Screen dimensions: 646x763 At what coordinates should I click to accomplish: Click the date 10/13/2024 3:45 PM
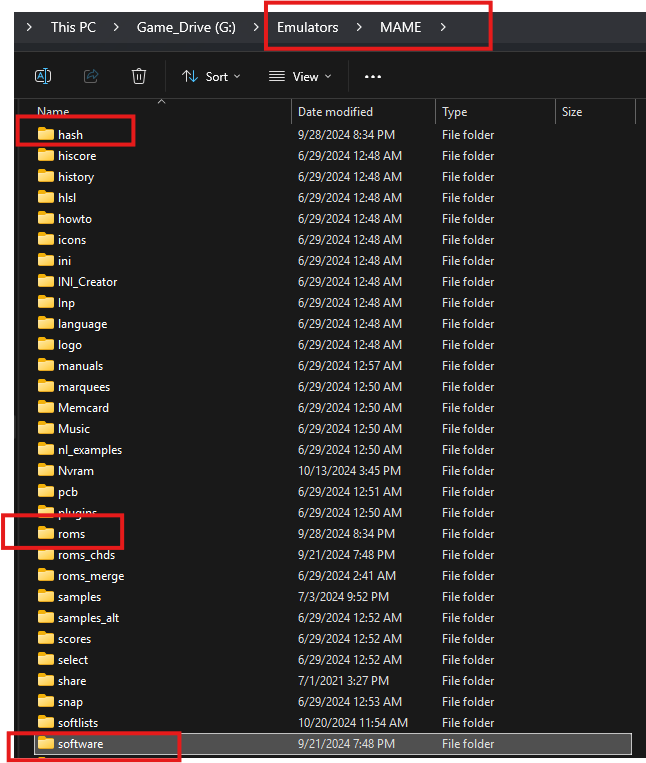click(349, 471)
